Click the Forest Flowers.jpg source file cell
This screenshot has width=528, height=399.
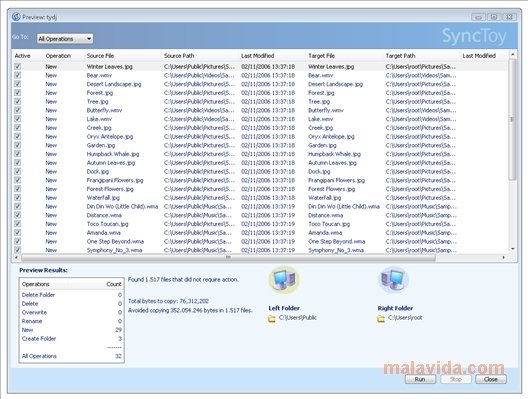tap(110, 189)
